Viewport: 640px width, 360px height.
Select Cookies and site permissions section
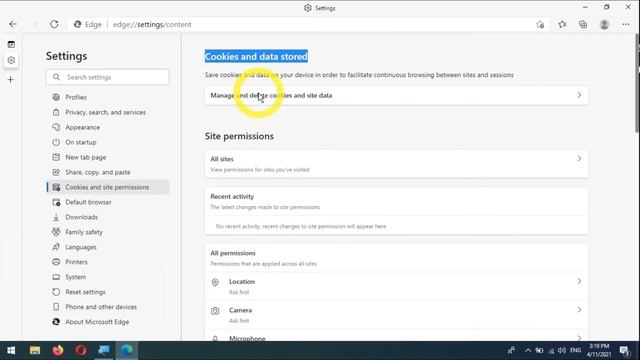tap(108, 187)
